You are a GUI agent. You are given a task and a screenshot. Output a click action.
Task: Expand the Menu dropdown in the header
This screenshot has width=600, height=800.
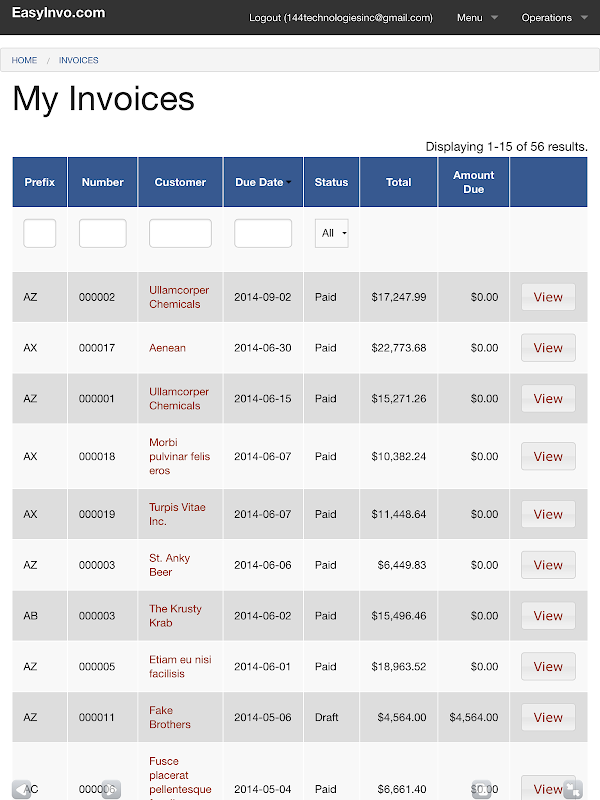click(x=477, y=18)
